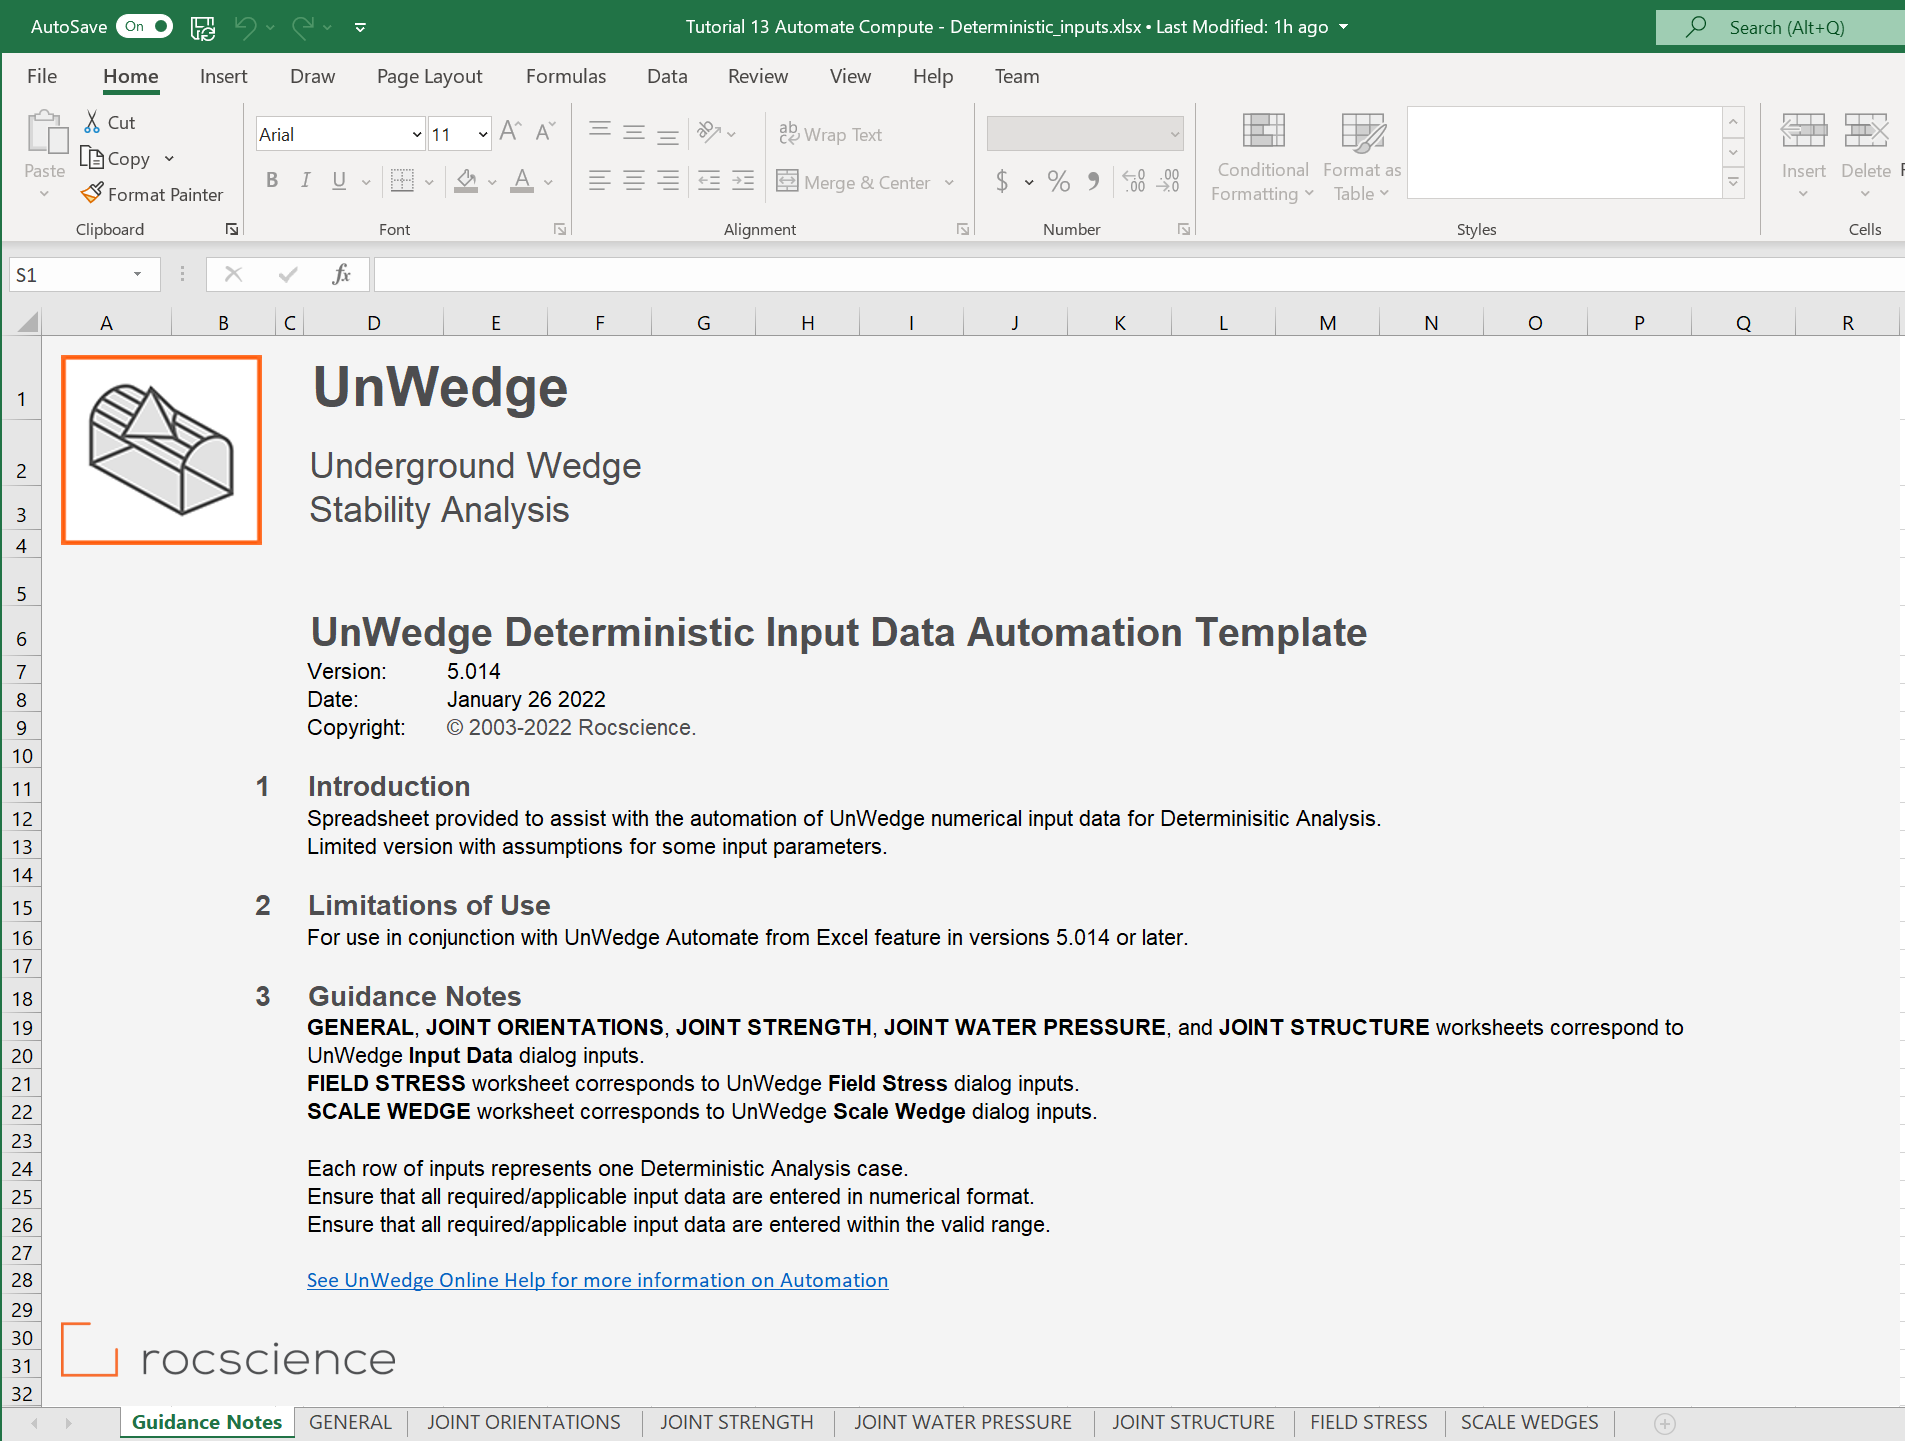
Task: Apply the Fill Color bucket
Action: pyautogui.click(x=466, y=181)
